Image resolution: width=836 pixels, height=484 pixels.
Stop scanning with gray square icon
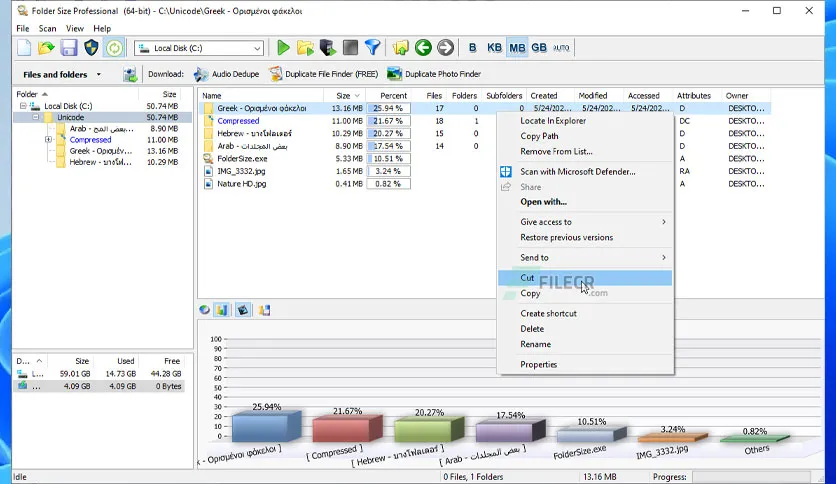click(350, 48)
